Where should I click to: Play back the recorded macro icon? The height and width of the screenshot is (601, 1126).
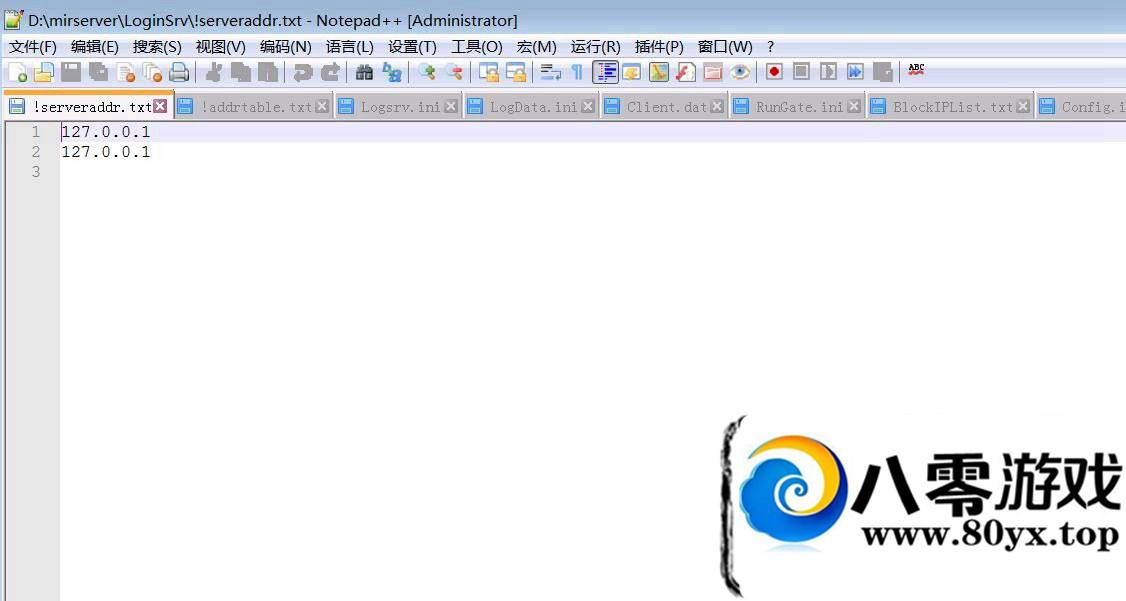(828, 72)
